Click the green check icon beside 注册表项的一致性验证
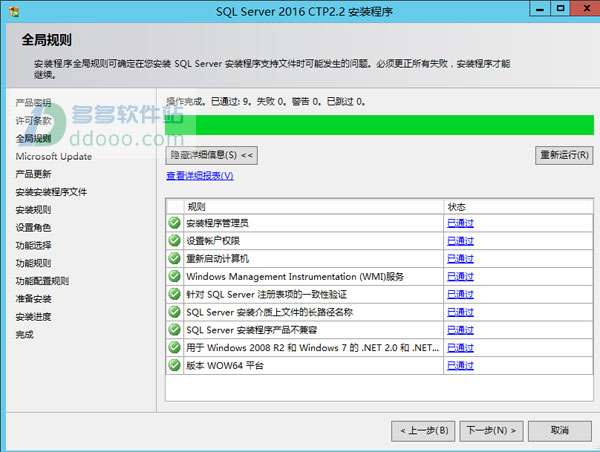 tap(174, 294)
